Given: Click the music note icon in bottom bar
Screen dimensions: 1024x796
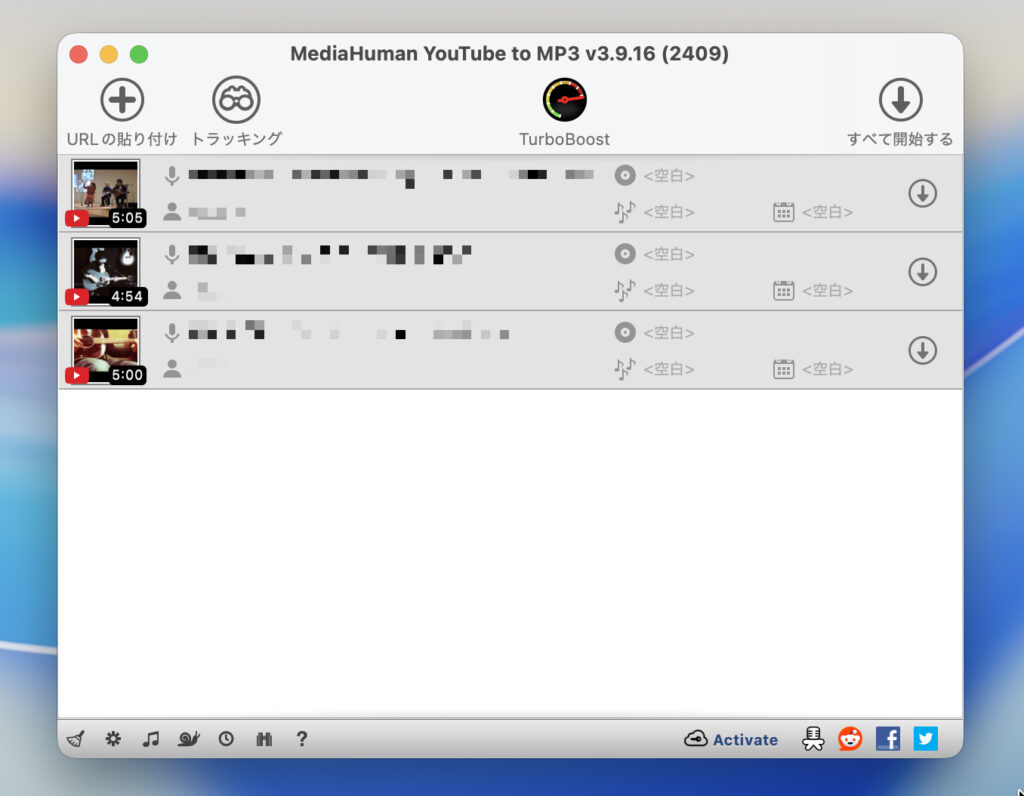Looking at the screenshot, I should point(151,739).
